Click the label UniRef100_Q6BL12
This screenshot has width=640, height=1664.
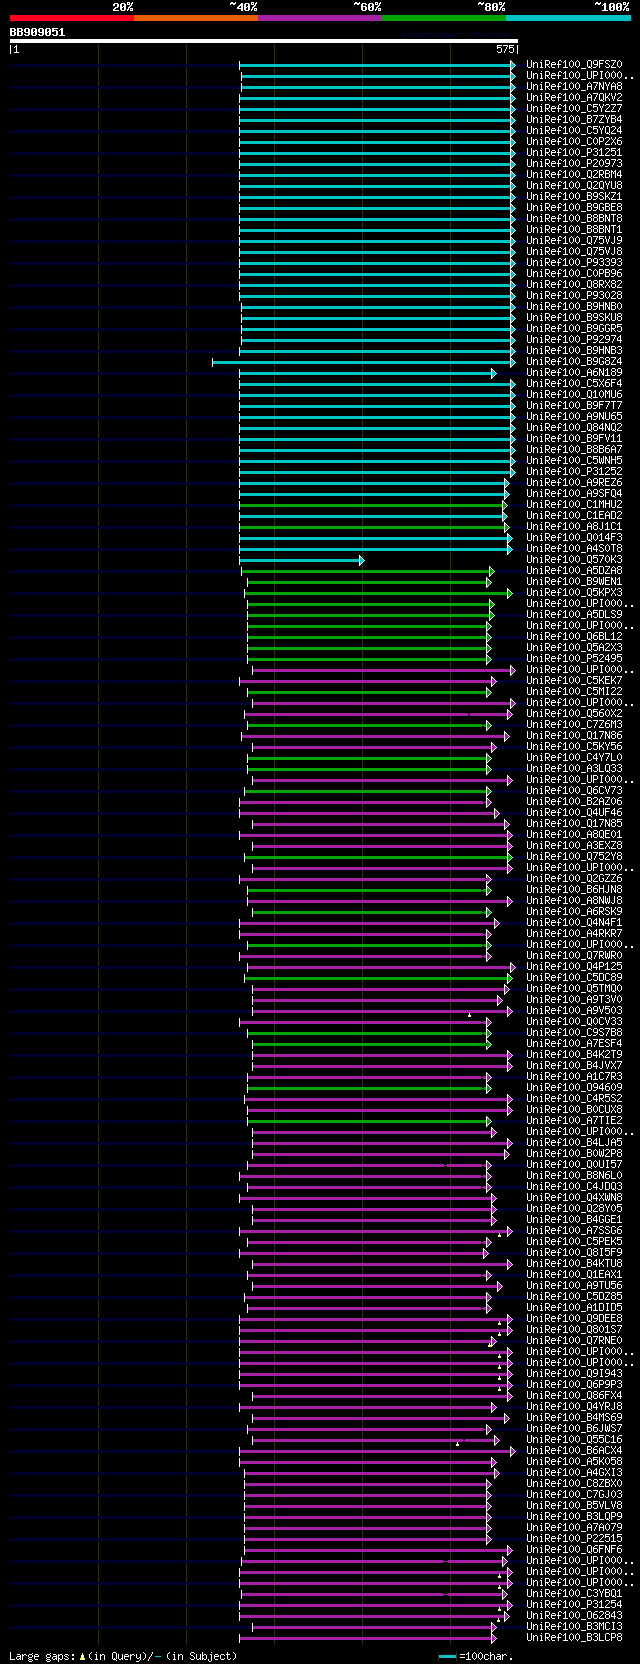click(x=574, y=636)
